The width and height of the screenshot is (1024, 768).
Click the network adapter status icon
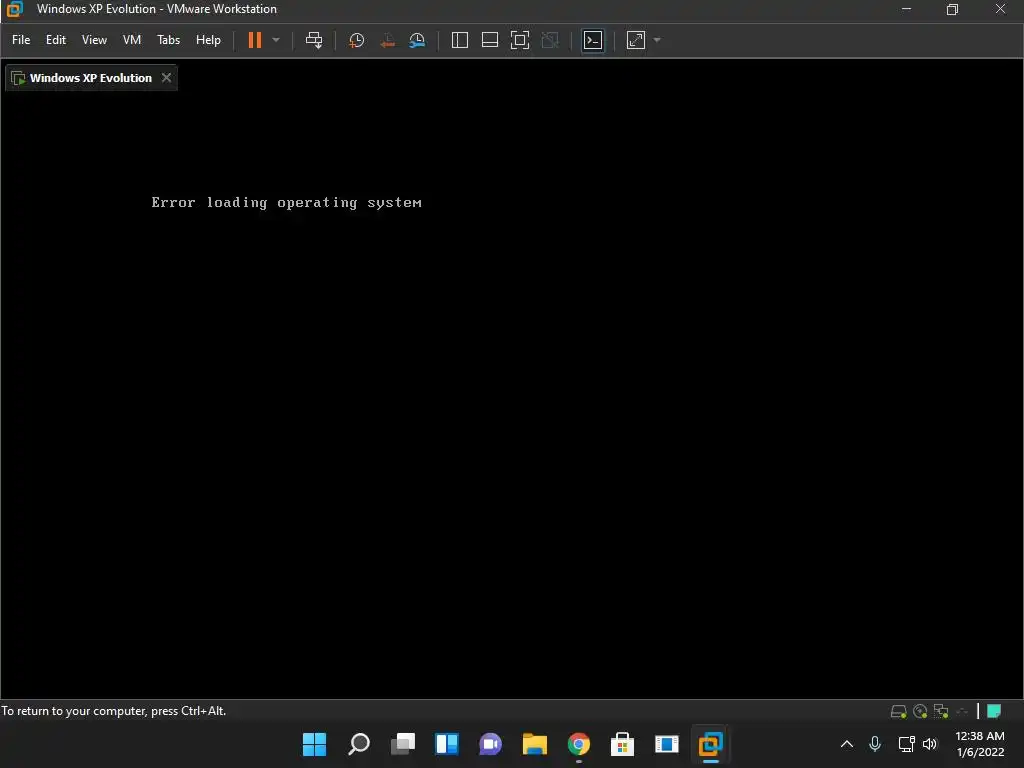[x=941, y=711]
